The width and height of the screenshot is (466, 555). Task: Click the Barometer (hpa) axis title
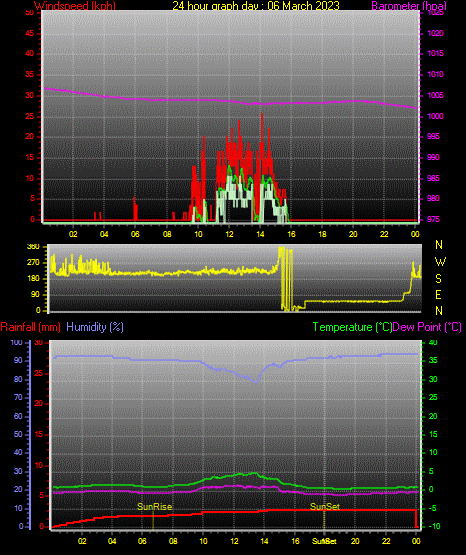[x=409, y=6]
